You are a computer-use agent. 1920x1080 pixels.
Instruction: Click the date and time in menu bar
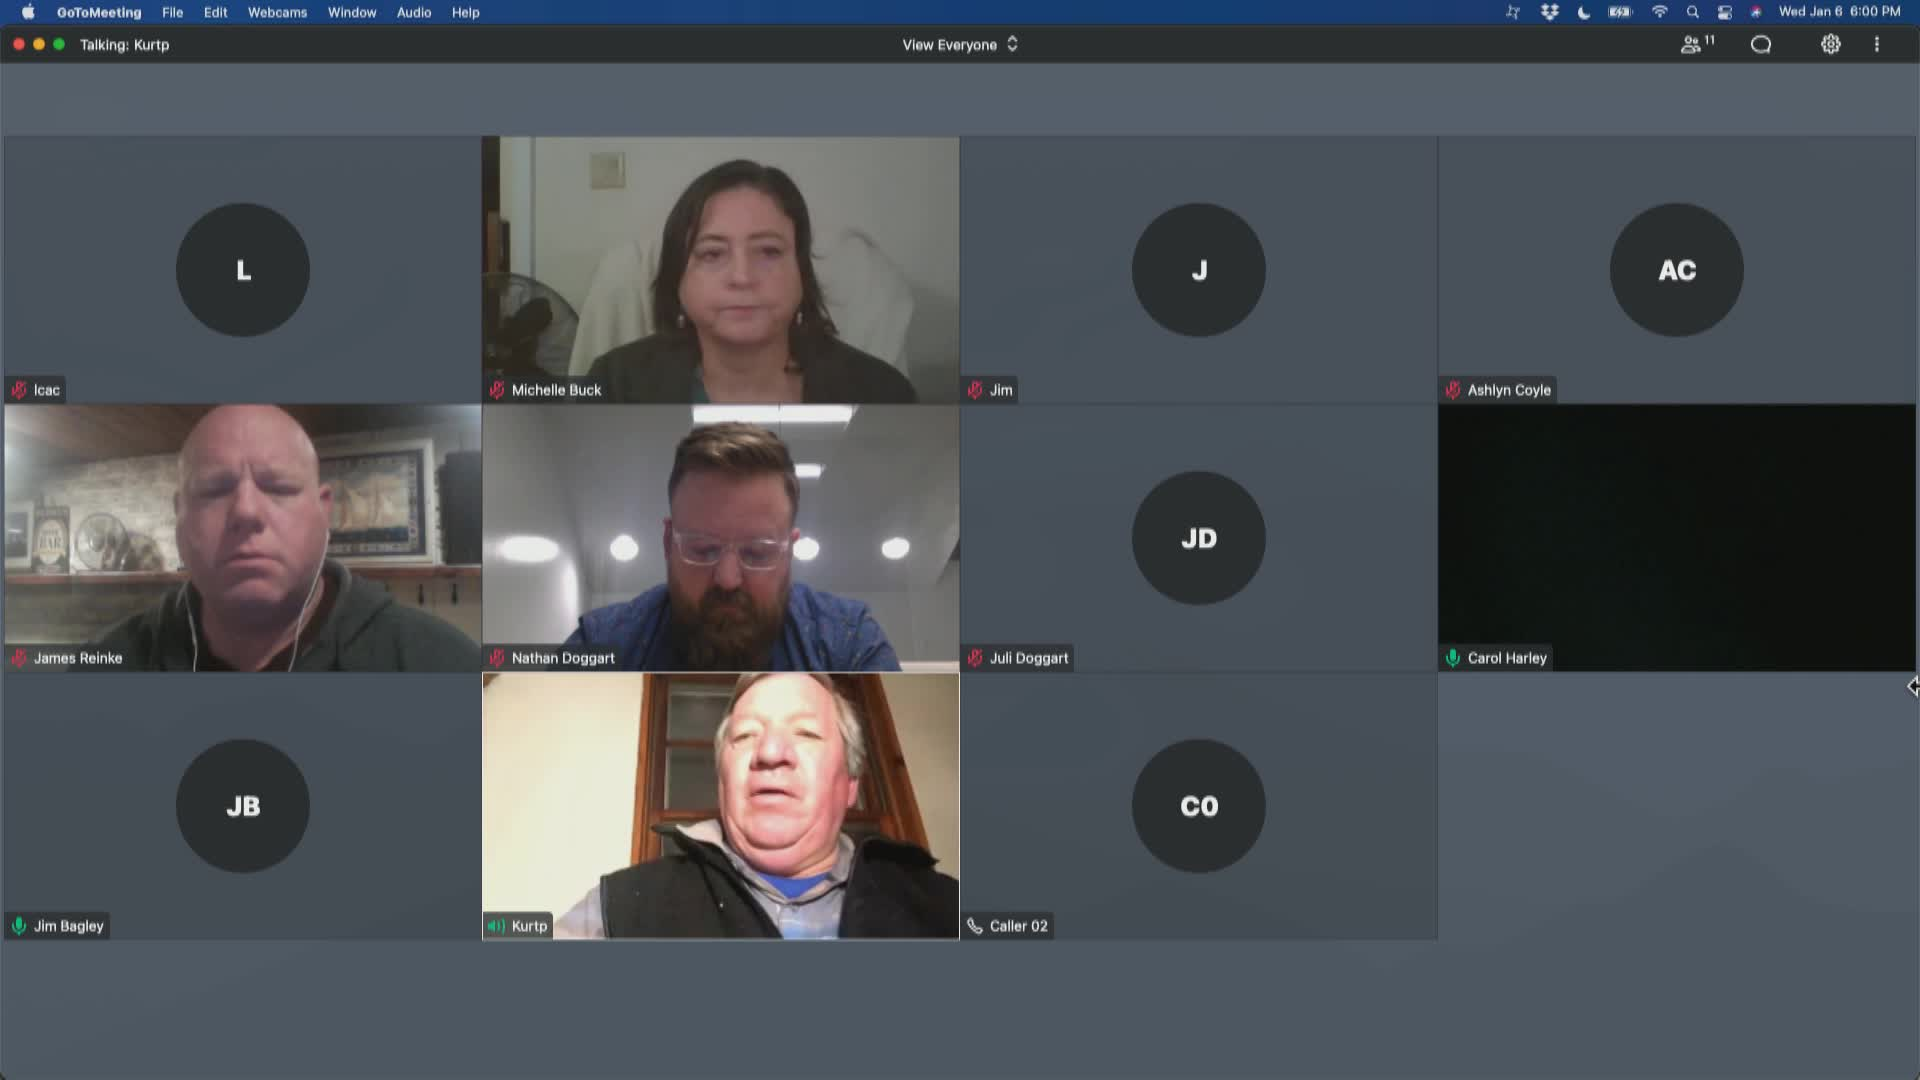tap(1839, 12)
